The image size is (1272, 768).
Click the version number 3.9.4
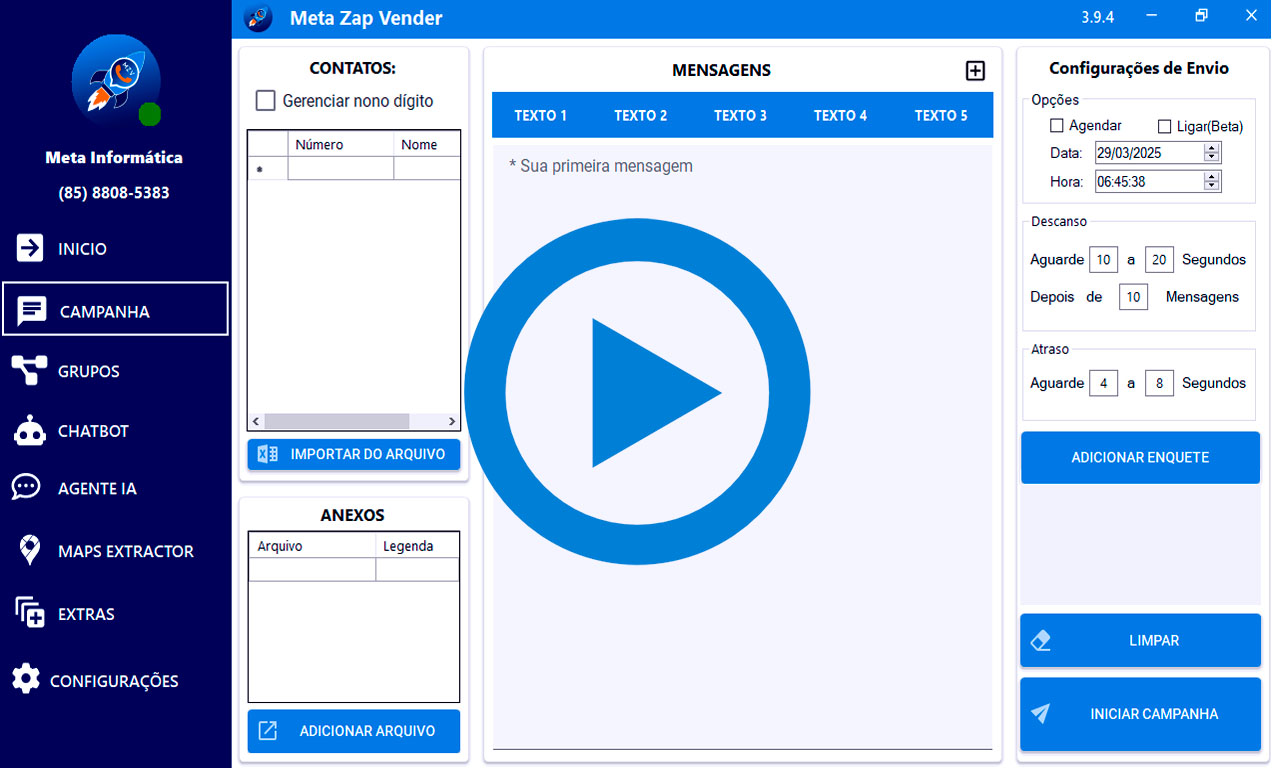coord(1097,17)
